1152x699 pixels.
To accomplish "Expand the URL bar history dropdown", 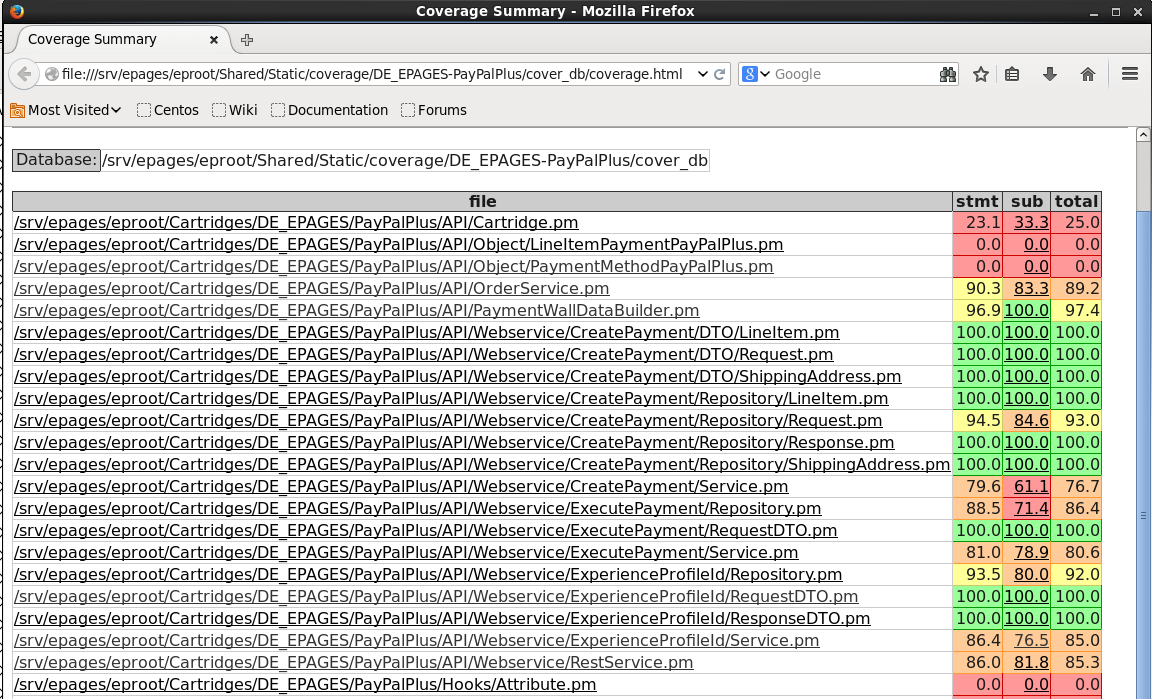I will (x=702, y=74).
